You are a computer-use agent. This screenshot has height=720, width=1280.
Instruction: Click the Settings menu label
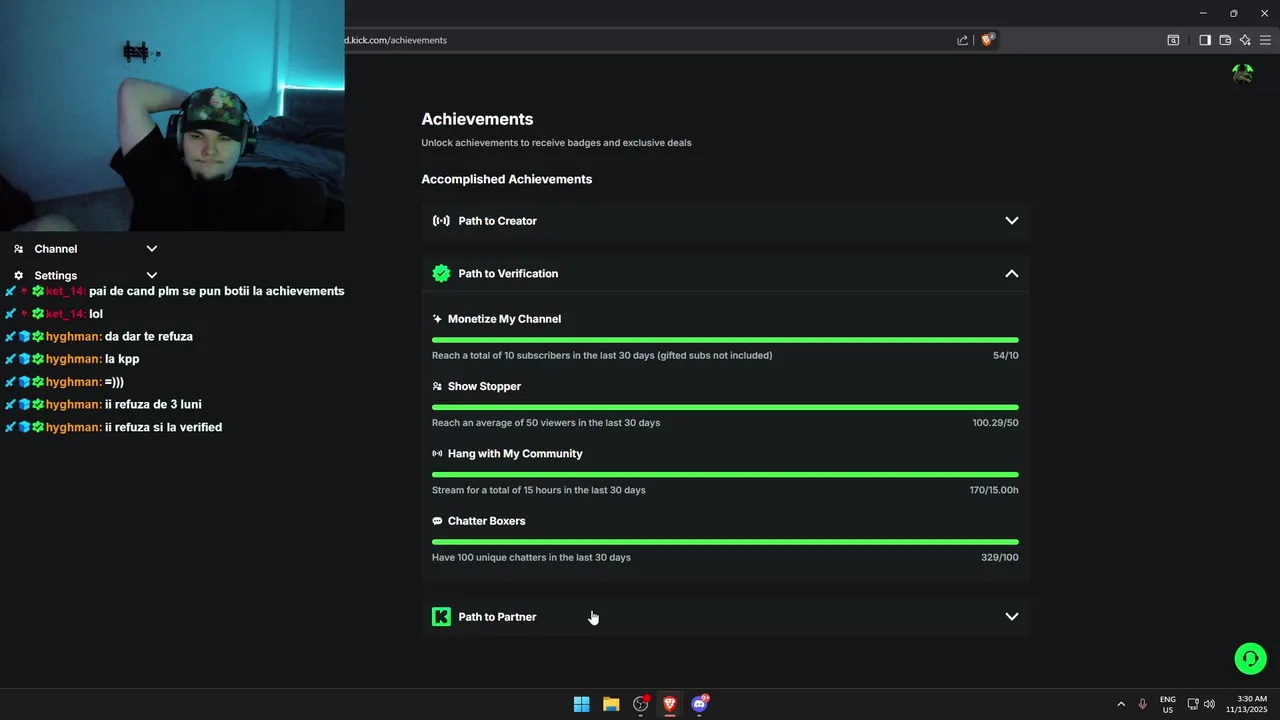click(56, 275)
